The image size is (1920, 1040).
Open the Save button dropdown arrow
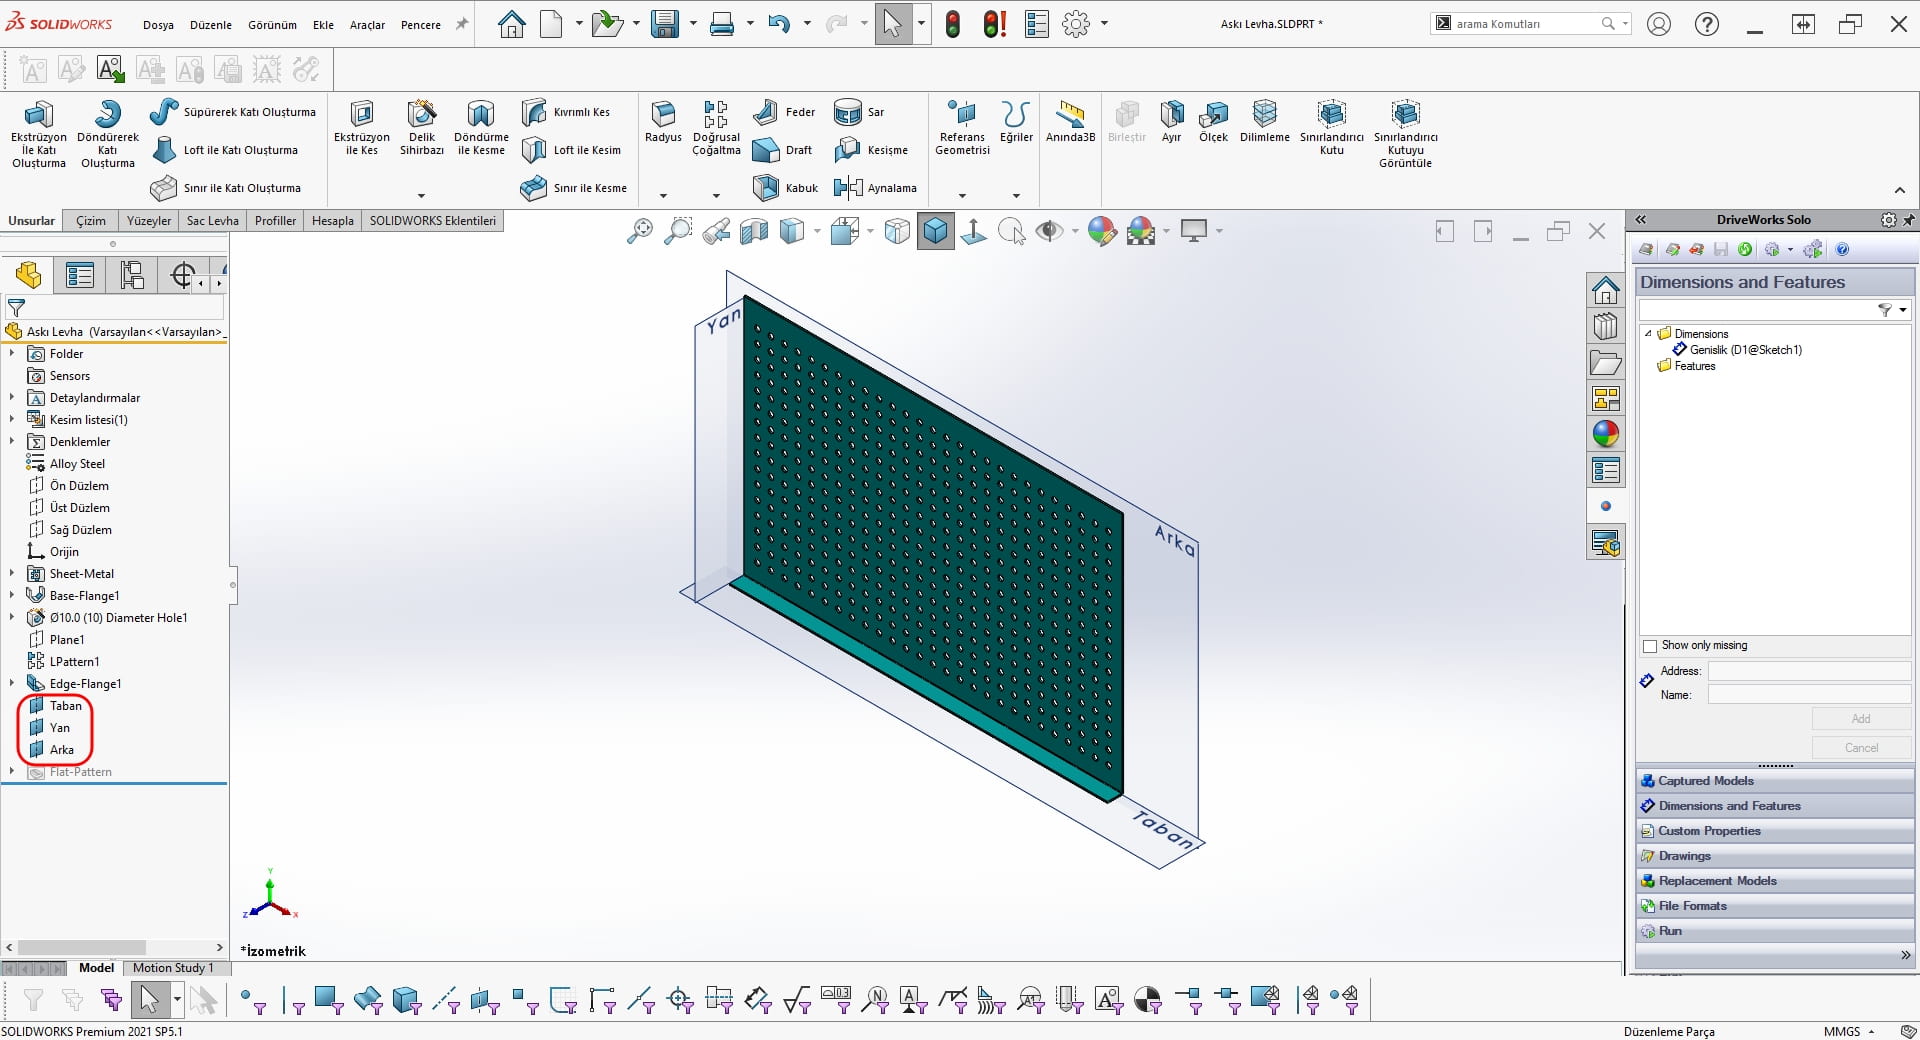click(x=692, y=24)
